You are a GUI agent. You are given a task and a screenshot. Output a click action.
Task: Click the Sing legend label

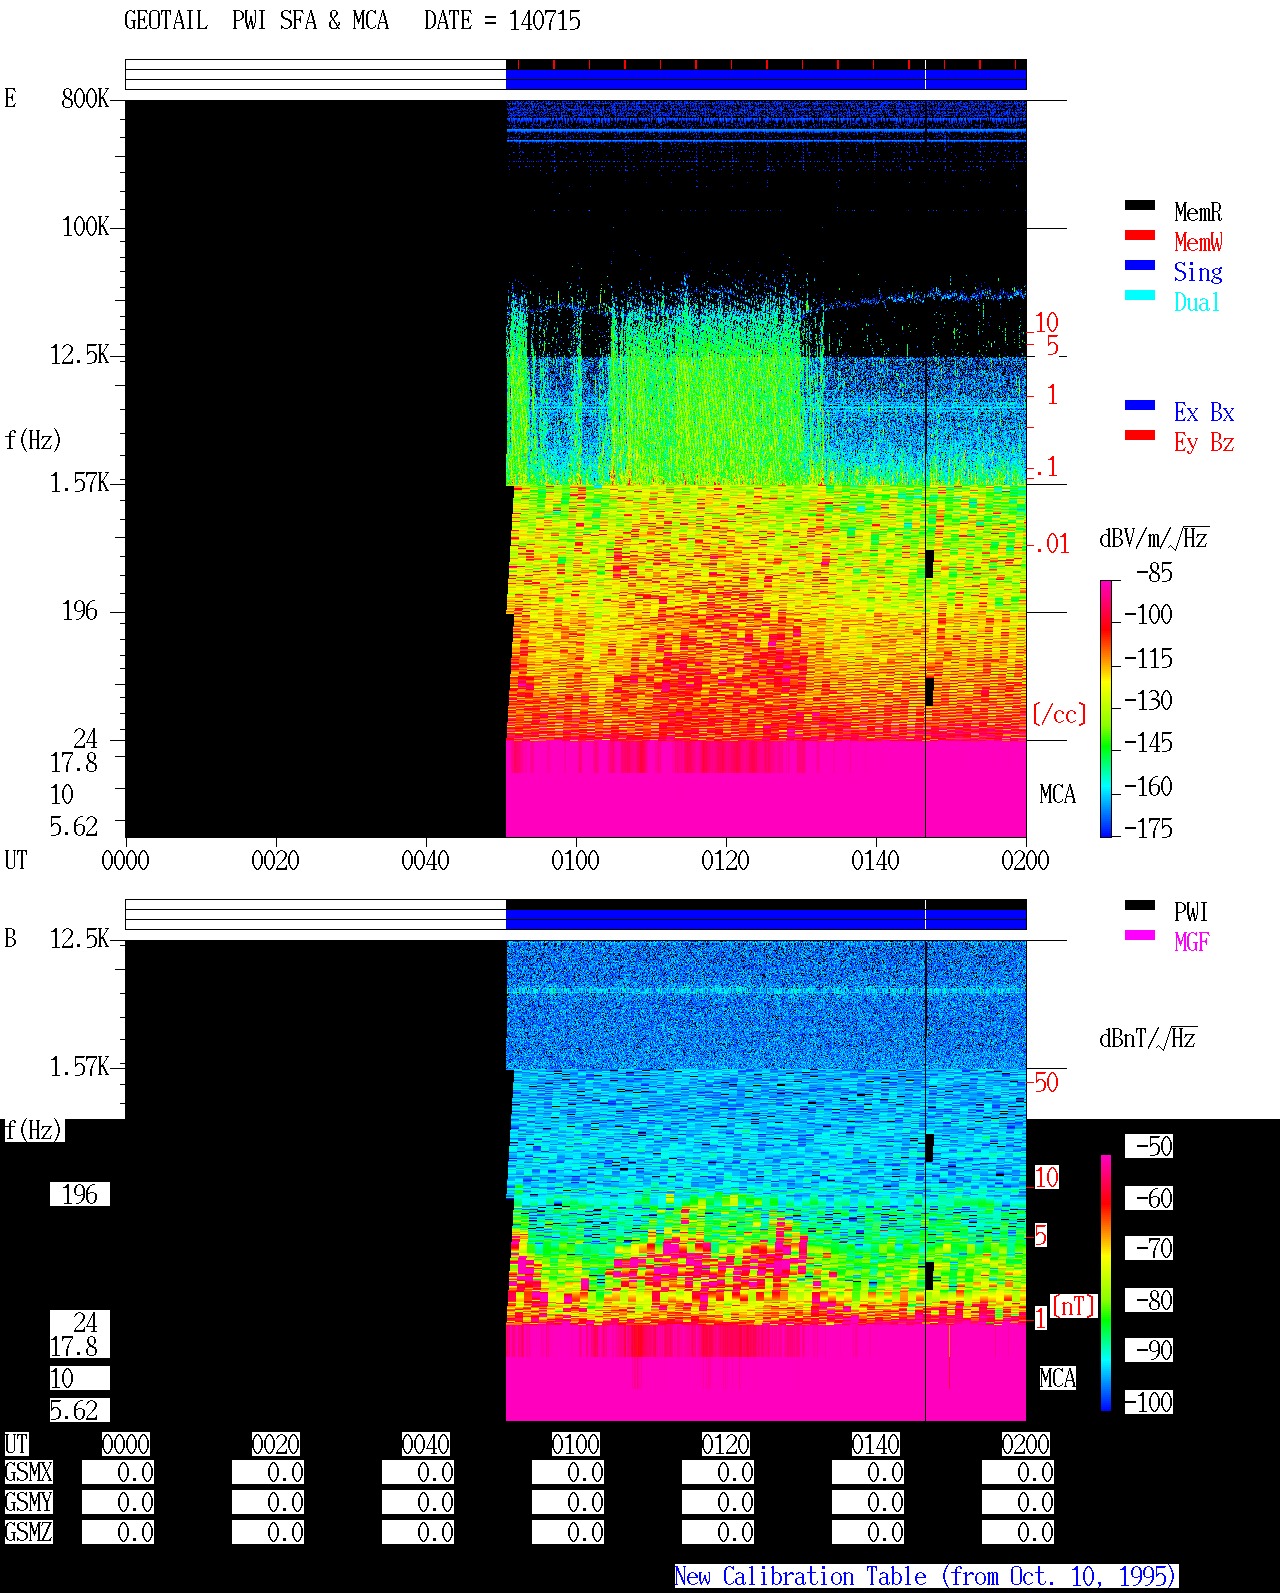coord(1198,272)
